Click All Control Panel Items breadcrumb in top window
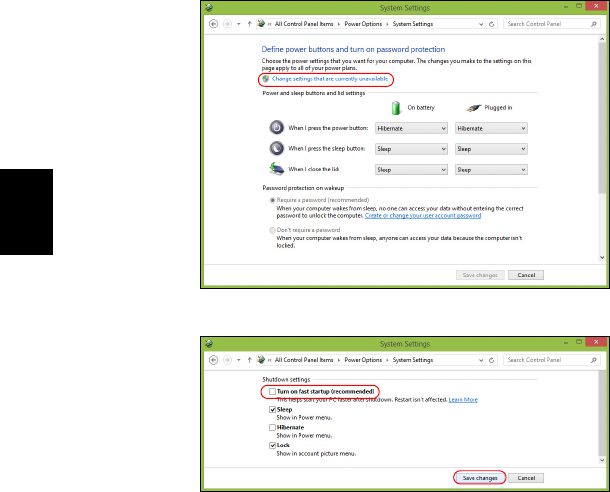Image resolution: width=610 pixels, height=492 pixels. pos(304,24)
